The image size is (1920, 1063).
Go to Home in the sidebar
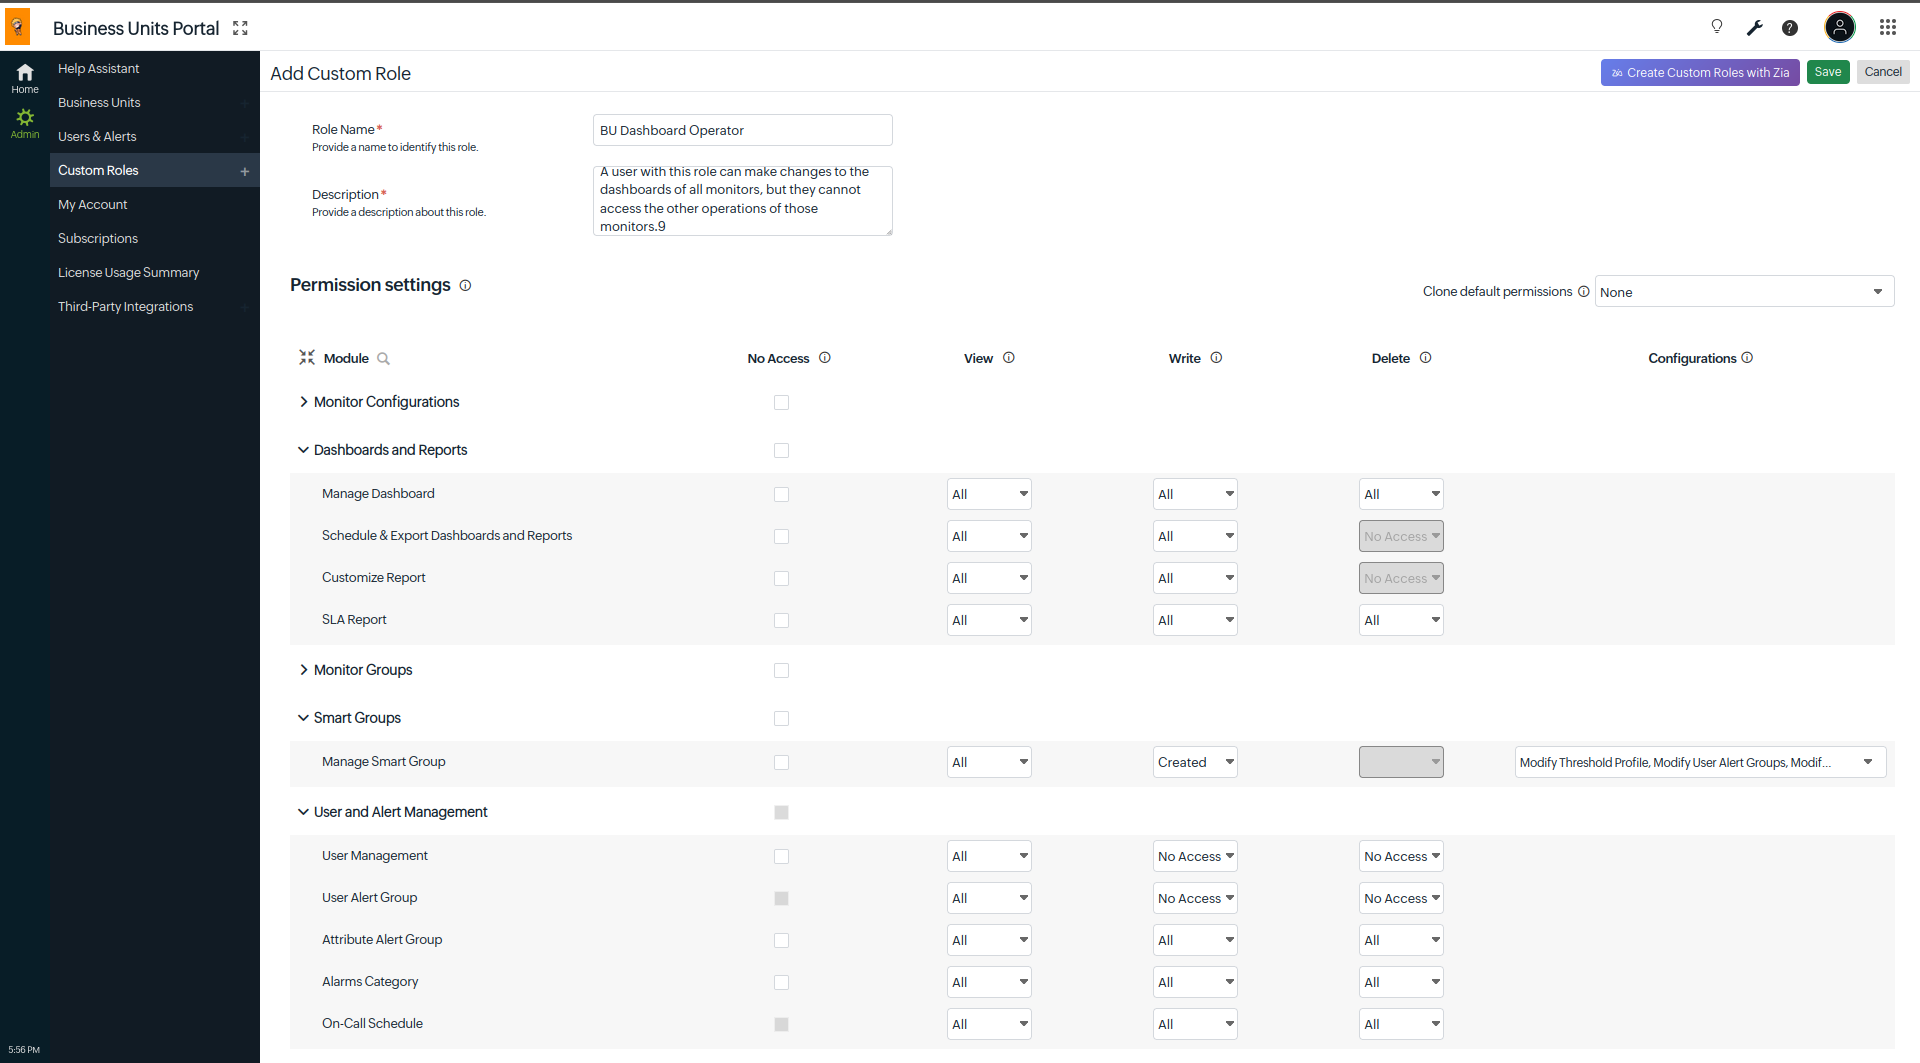25,78
